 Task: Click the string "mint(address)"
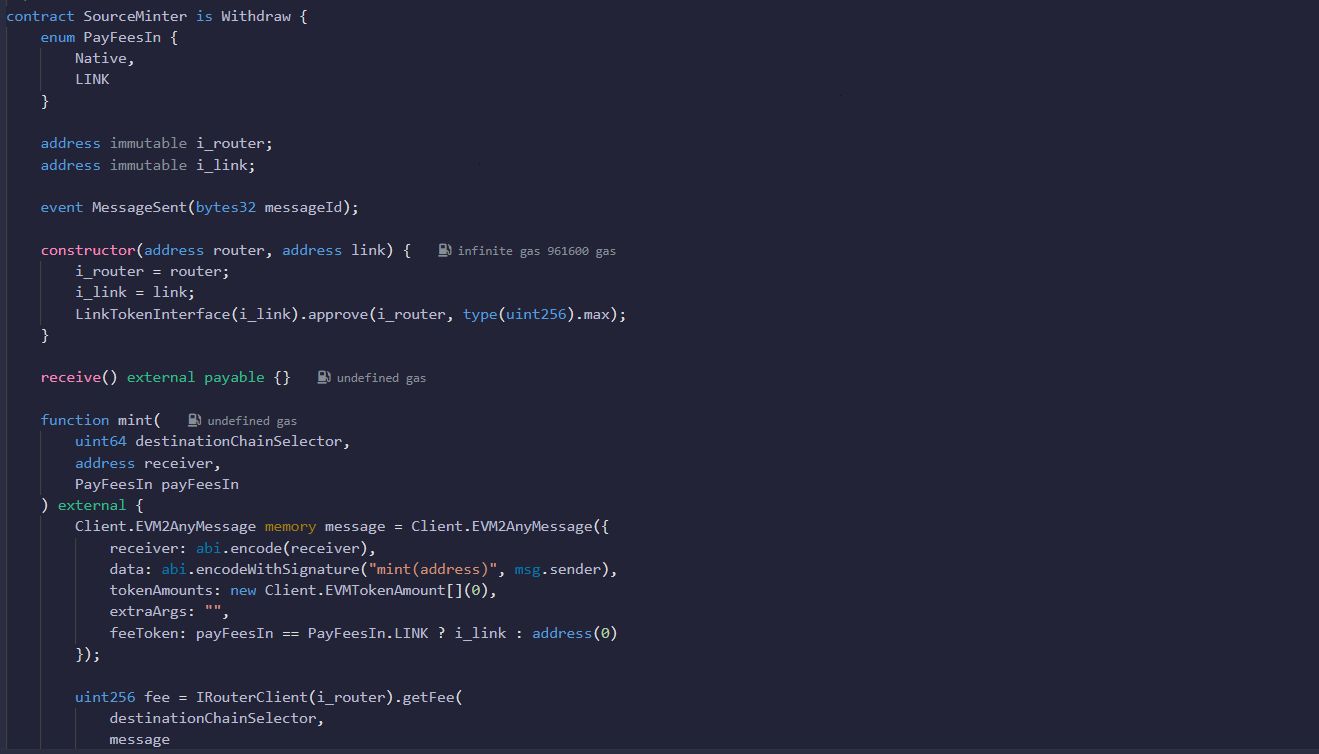433,570
